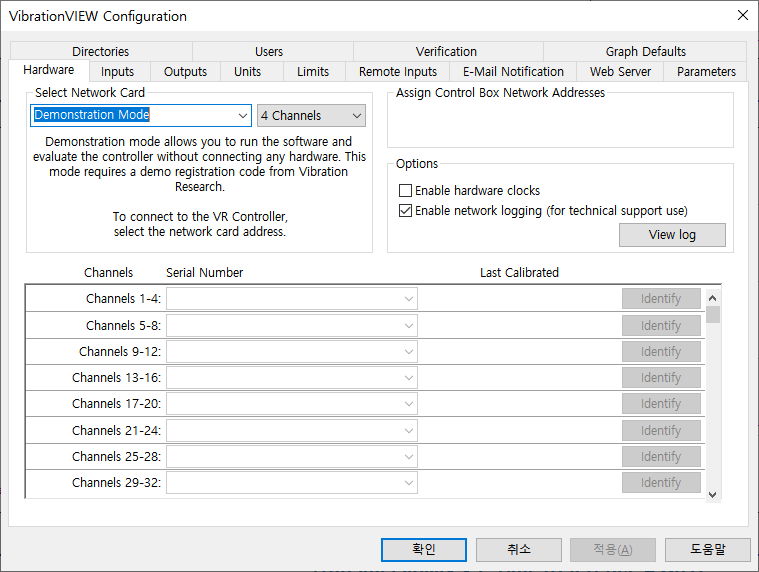Close the VibrationVIEW Configuration dialog

[x=743, y=15]
